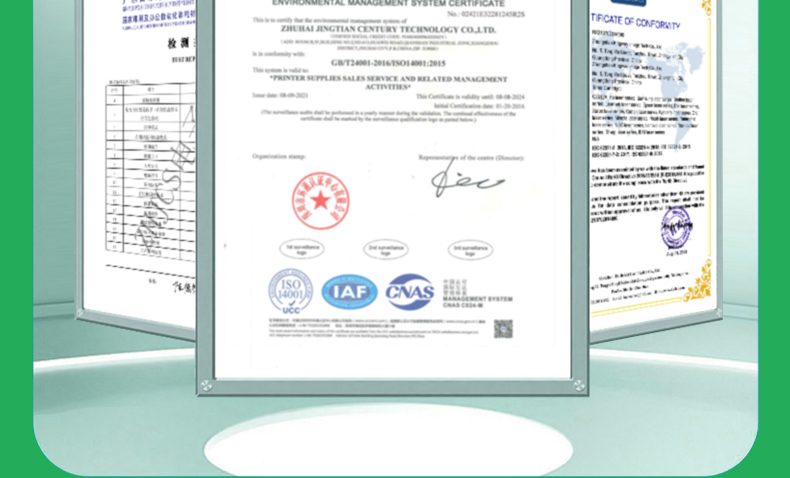Click 'This Certificate is validity until: 08-08-2024'

tap(470, 96)
